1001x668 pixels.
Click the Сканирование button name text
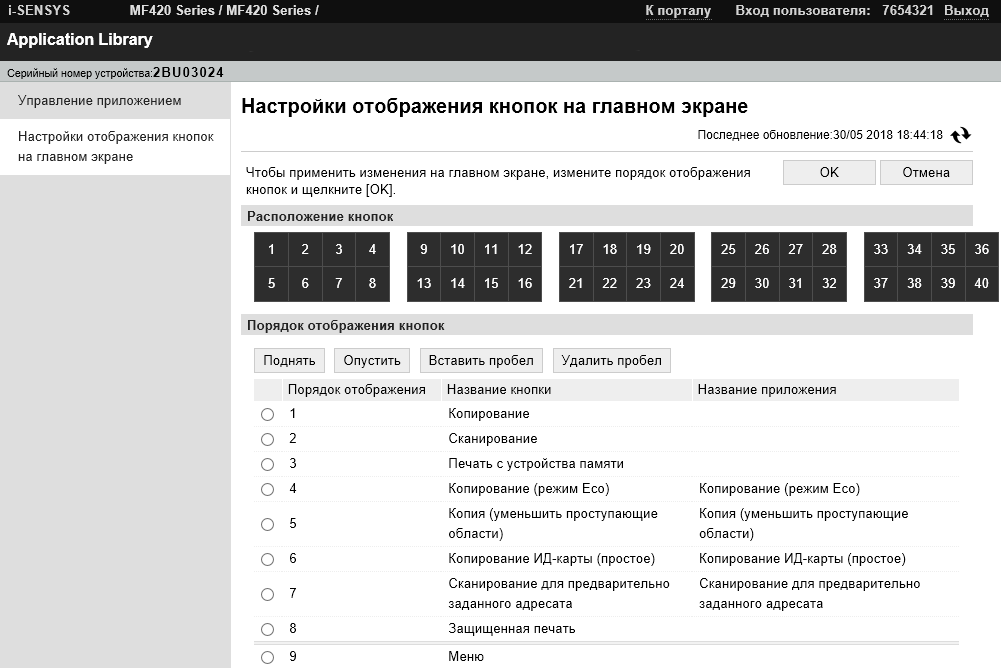click(x=492, y=439)
